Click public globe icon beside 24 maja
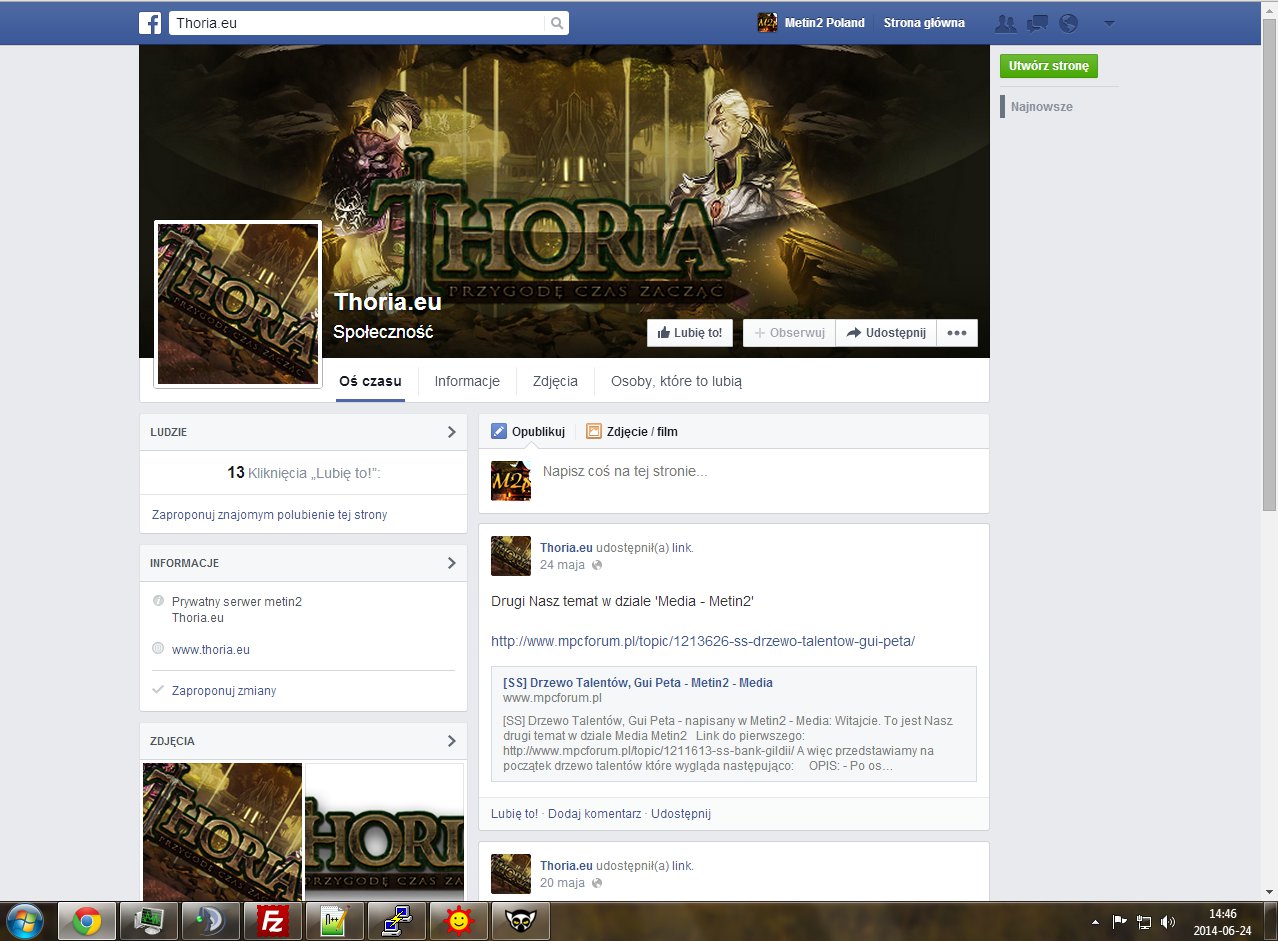 pyautogui.click(x=597, y=565)
